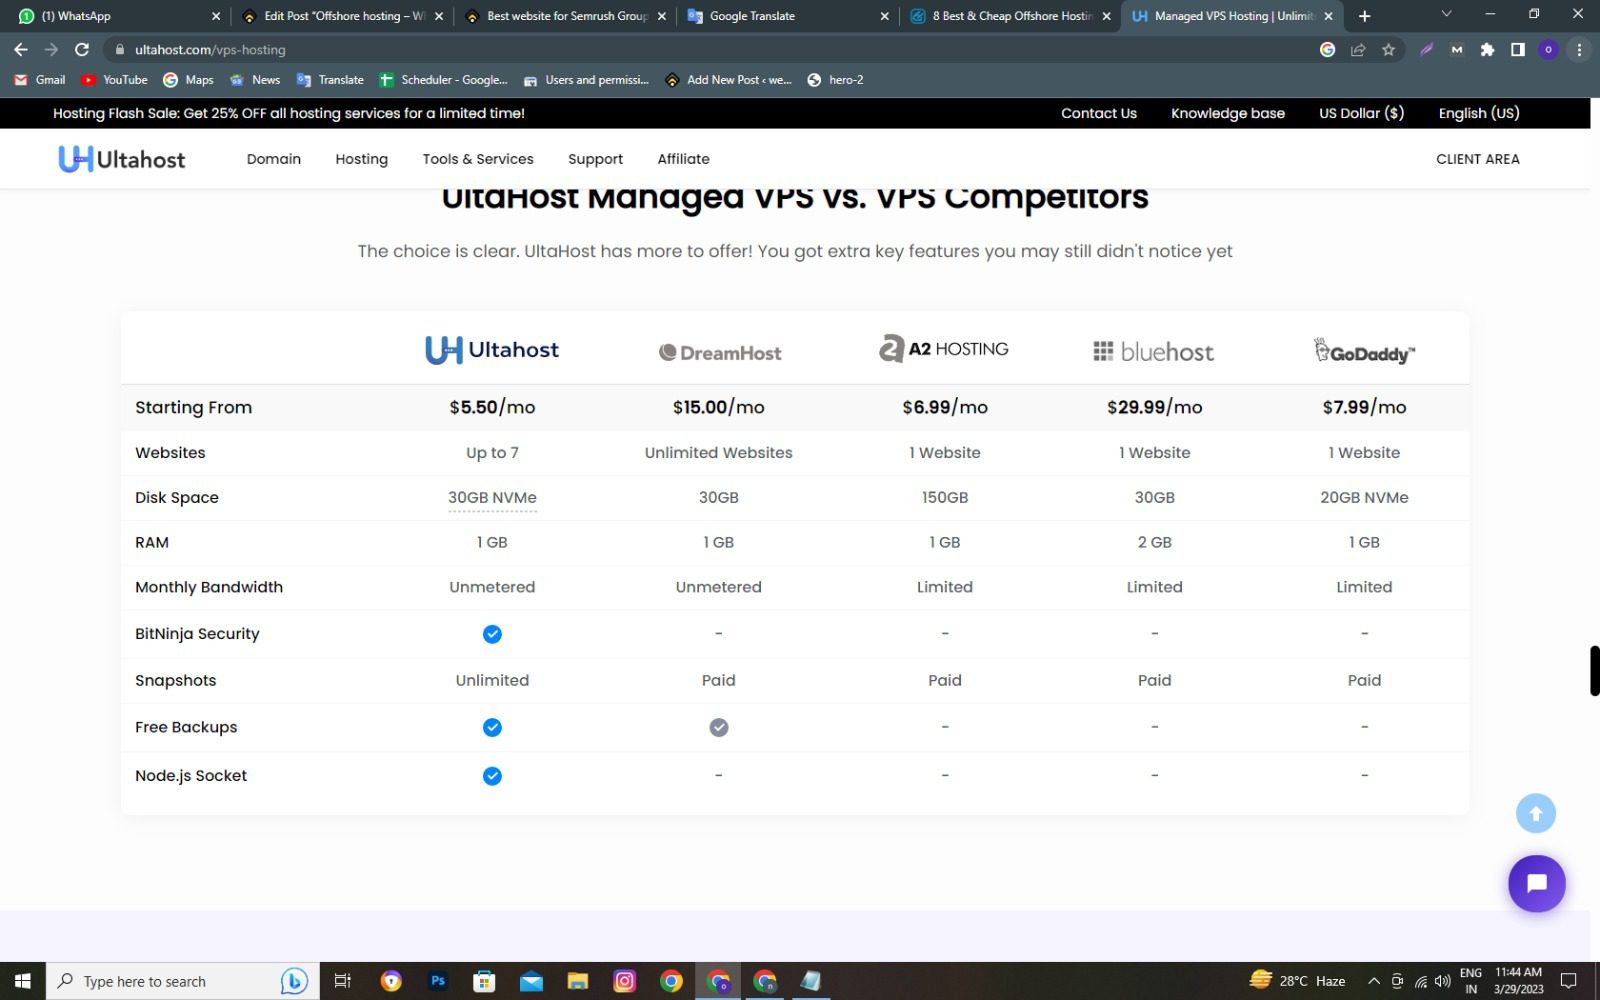Click the page vertical scrollbar thumb
The height and width of the screenshot is (1000, 1600).
coord(1594,671)
